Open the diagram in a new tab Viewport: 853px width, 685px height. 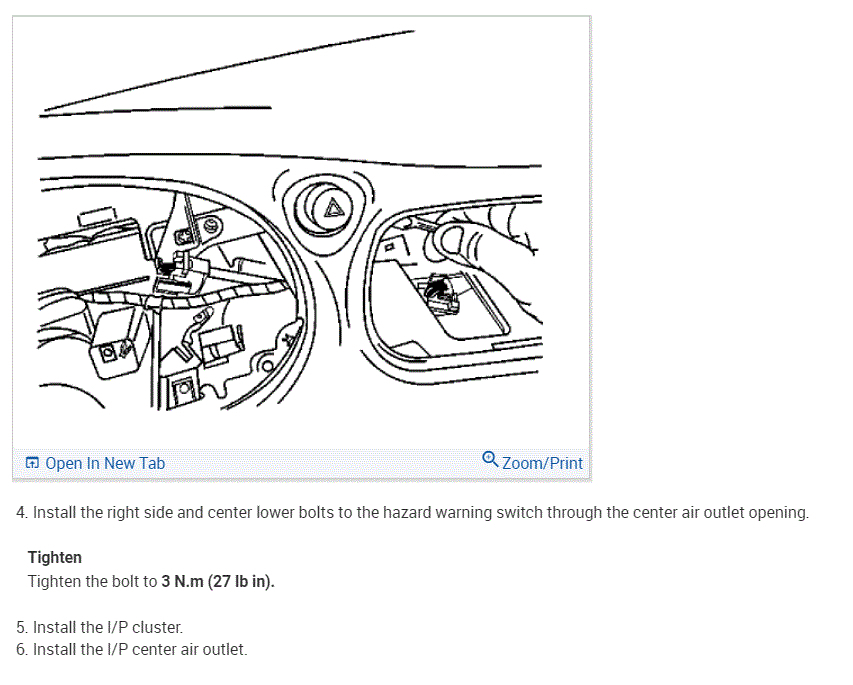(x=95, y=463)
